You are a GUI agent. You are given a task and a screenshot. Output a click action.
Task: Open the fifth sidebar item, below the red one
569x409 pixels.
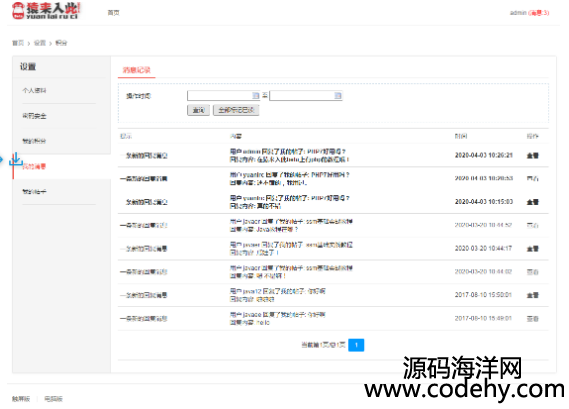[x=34, y=191]
